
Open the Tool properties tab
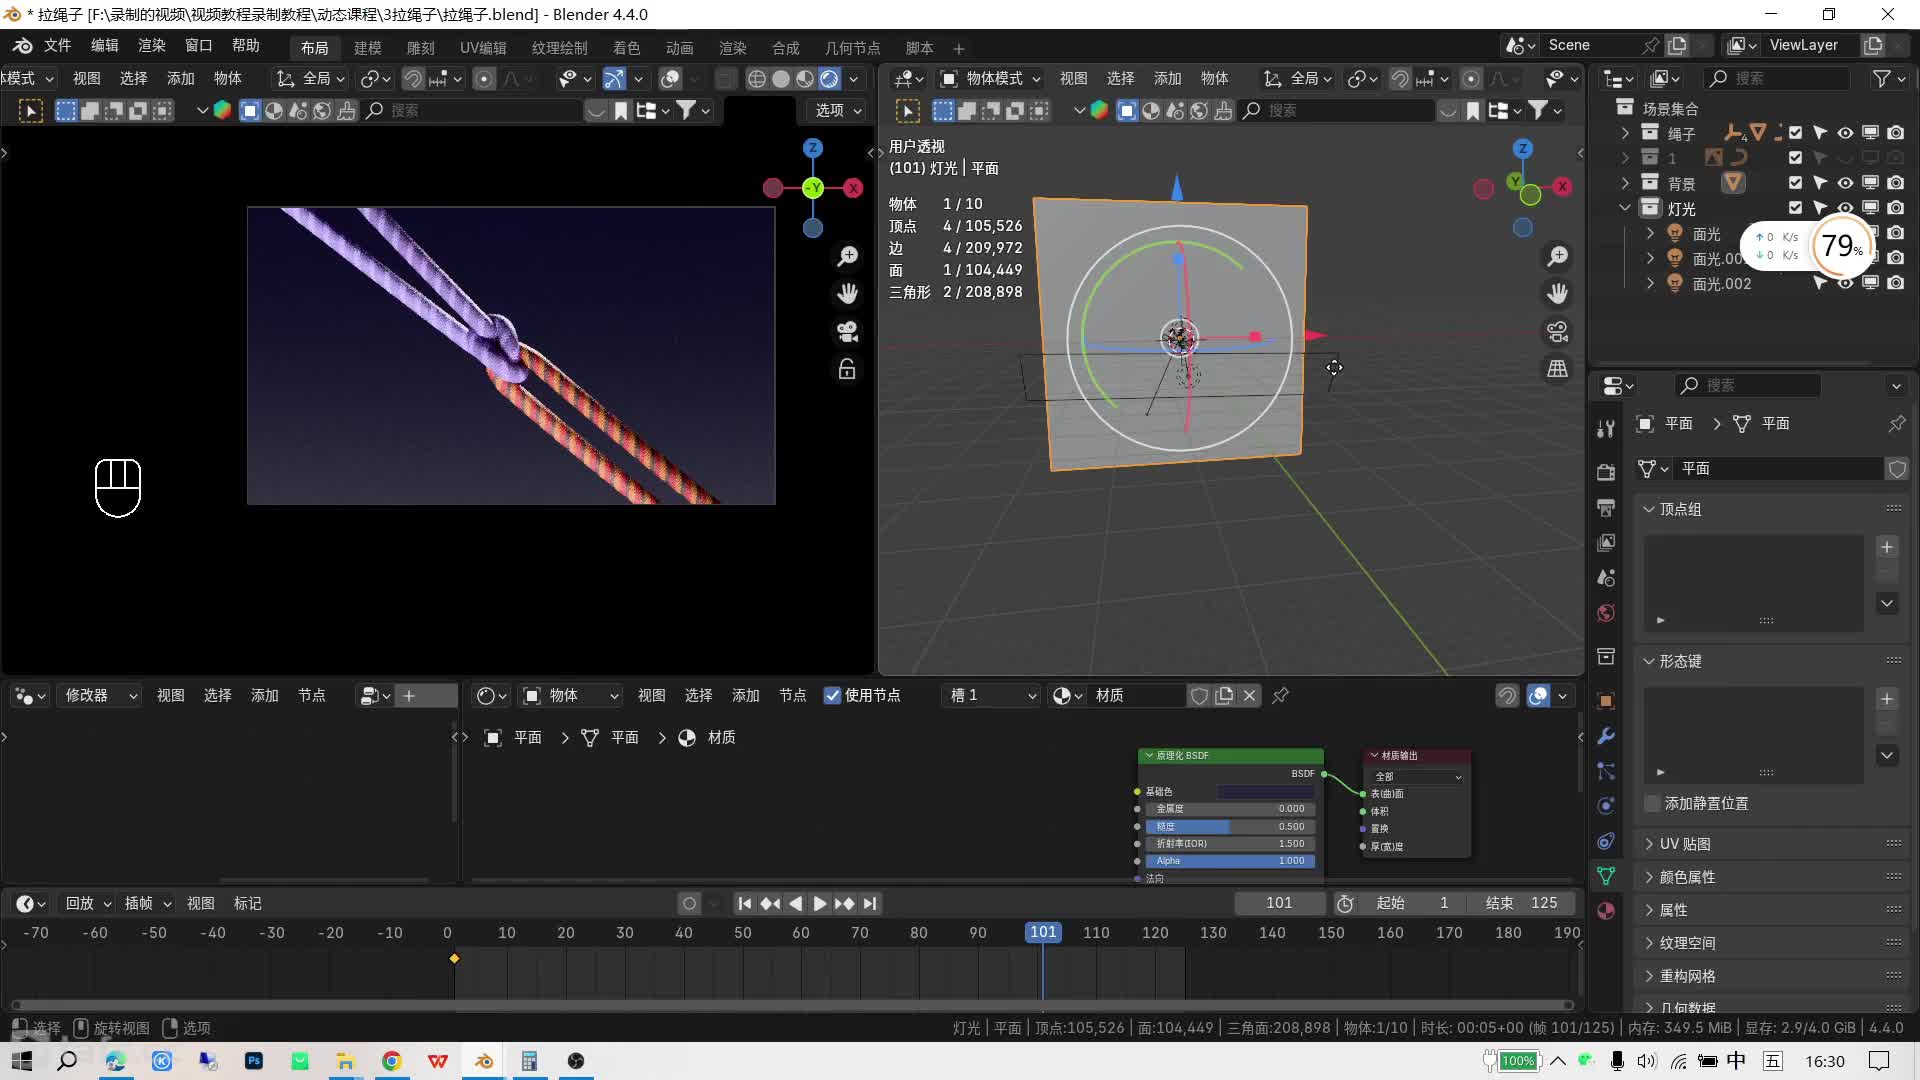[x=1606, y=429]
